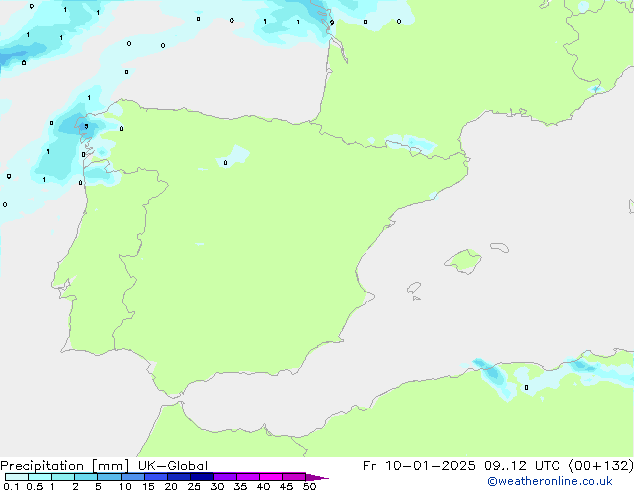Click the "5" value on the Galicia coast
Viewport: 634px width, 490px height.
pos(86,127)
